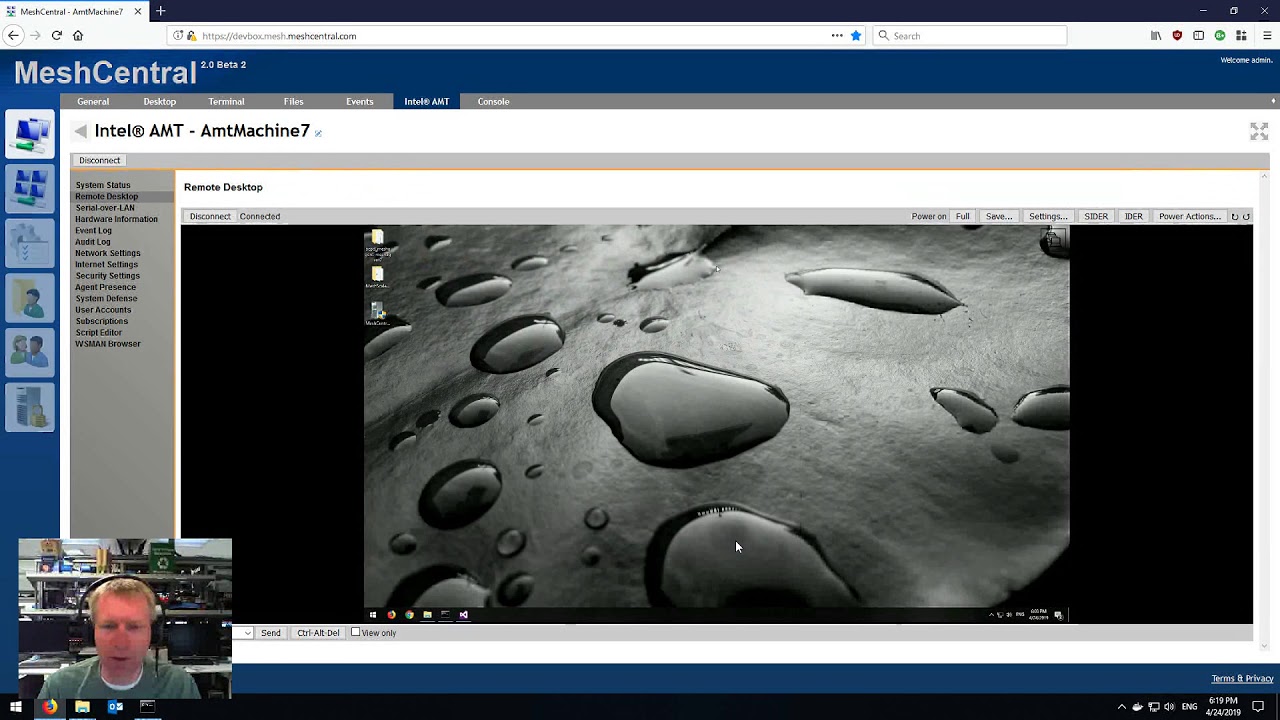Open the key combination dropdown beside Send
The height and width of the screenshot is (720, 1280).
point(246,633)
